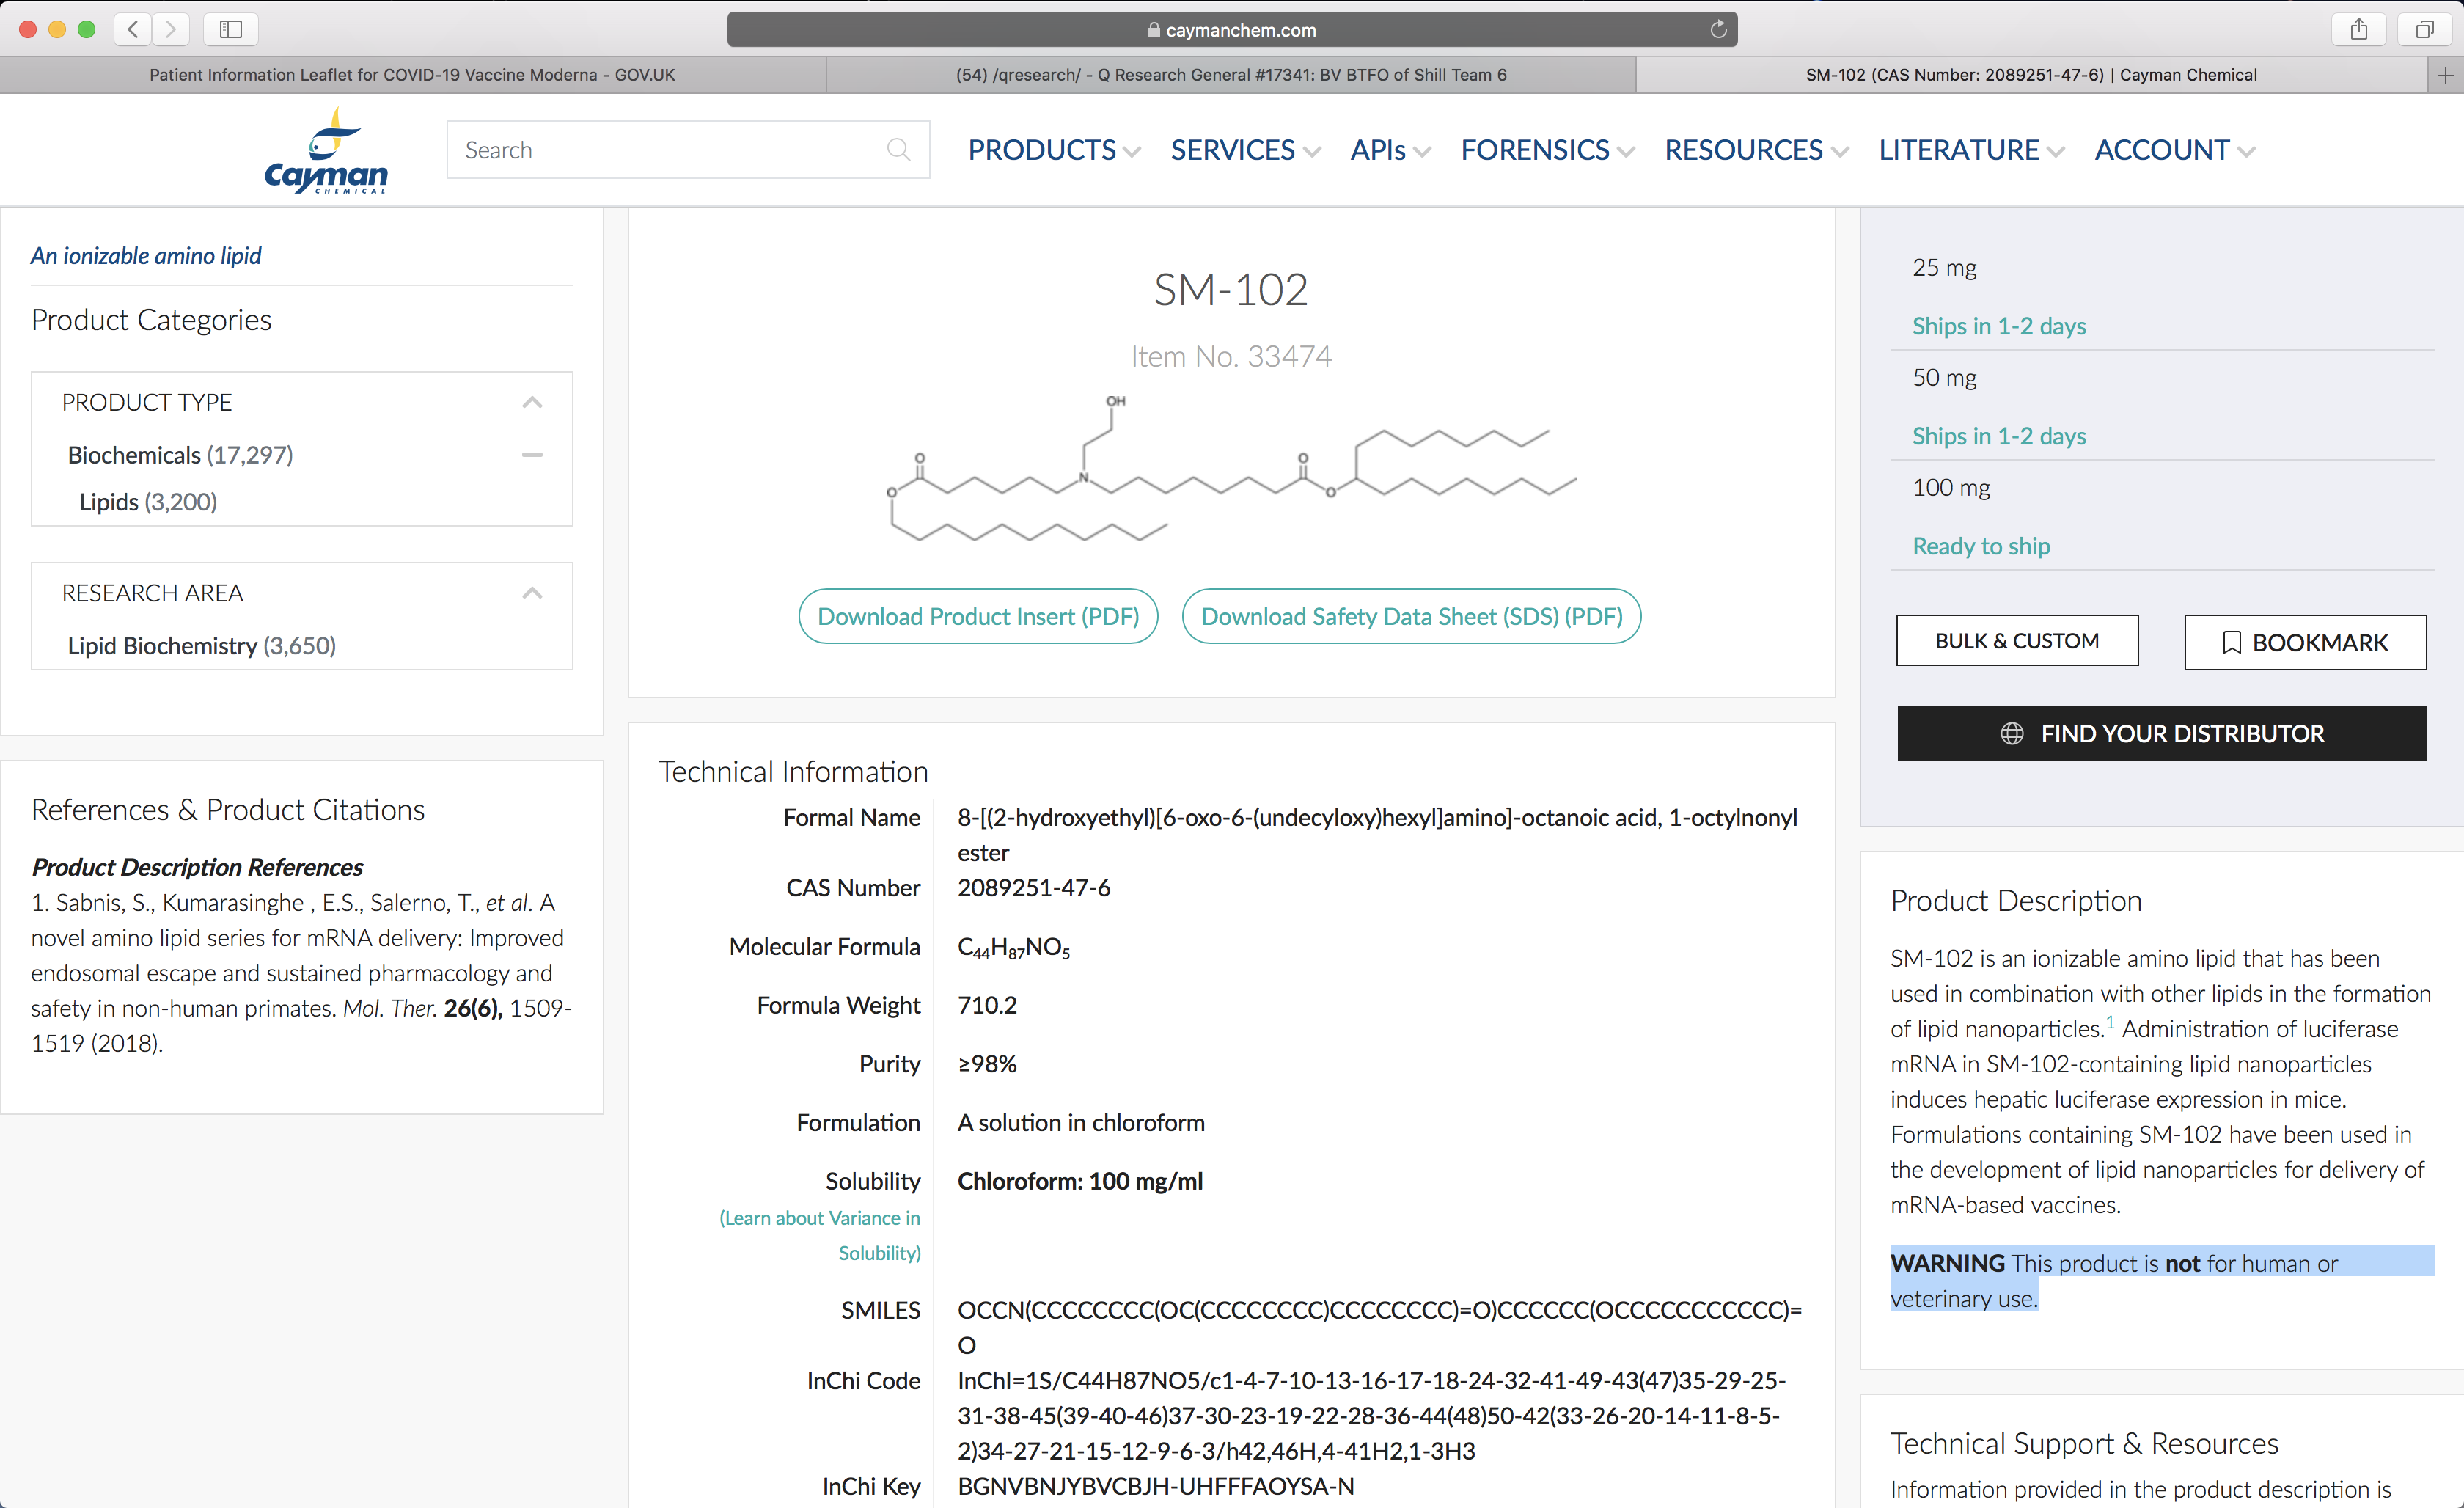Viewport: 2464px width, 1508px height.
Task: Click the superscript reference 1 in Product Description
Action: click(x=2110, y=1021)
